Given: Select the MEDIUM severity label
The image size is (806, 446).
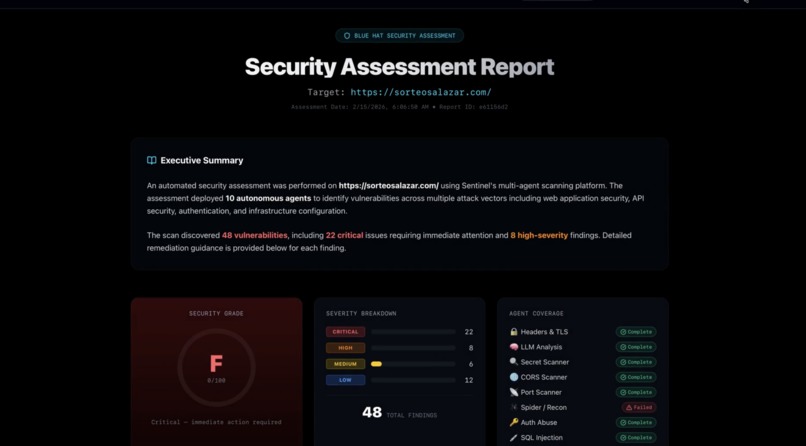Looking at the screenshot, I should pyautogui.click(x=345, y=364).
